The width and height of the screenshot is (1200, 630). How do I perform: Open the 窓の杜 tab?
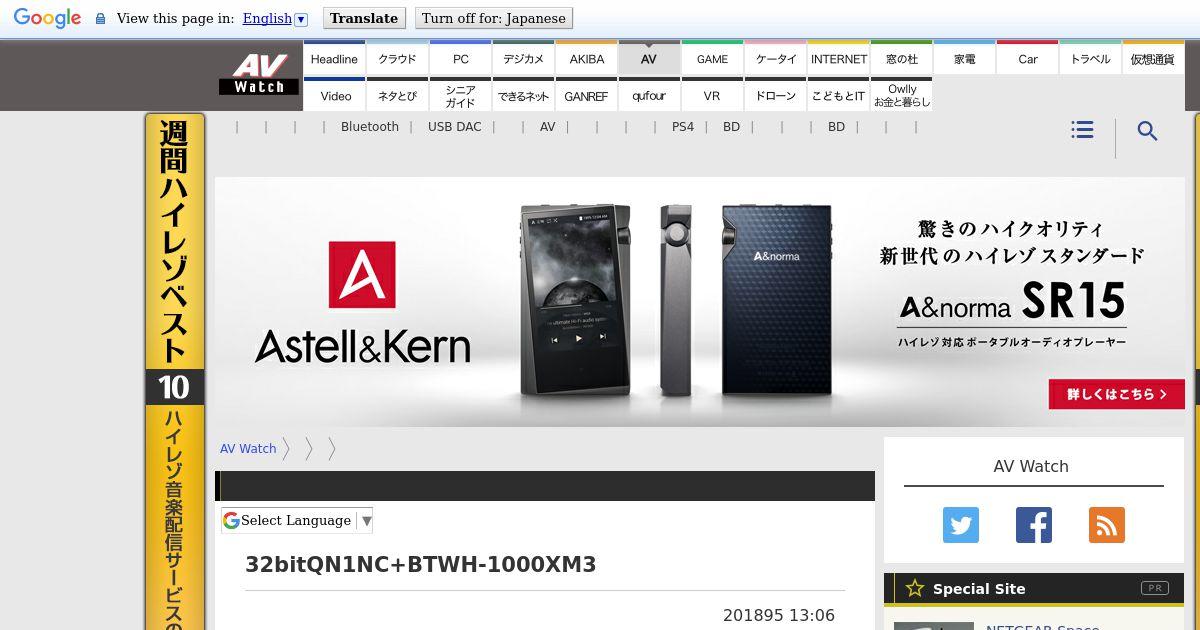902,59
